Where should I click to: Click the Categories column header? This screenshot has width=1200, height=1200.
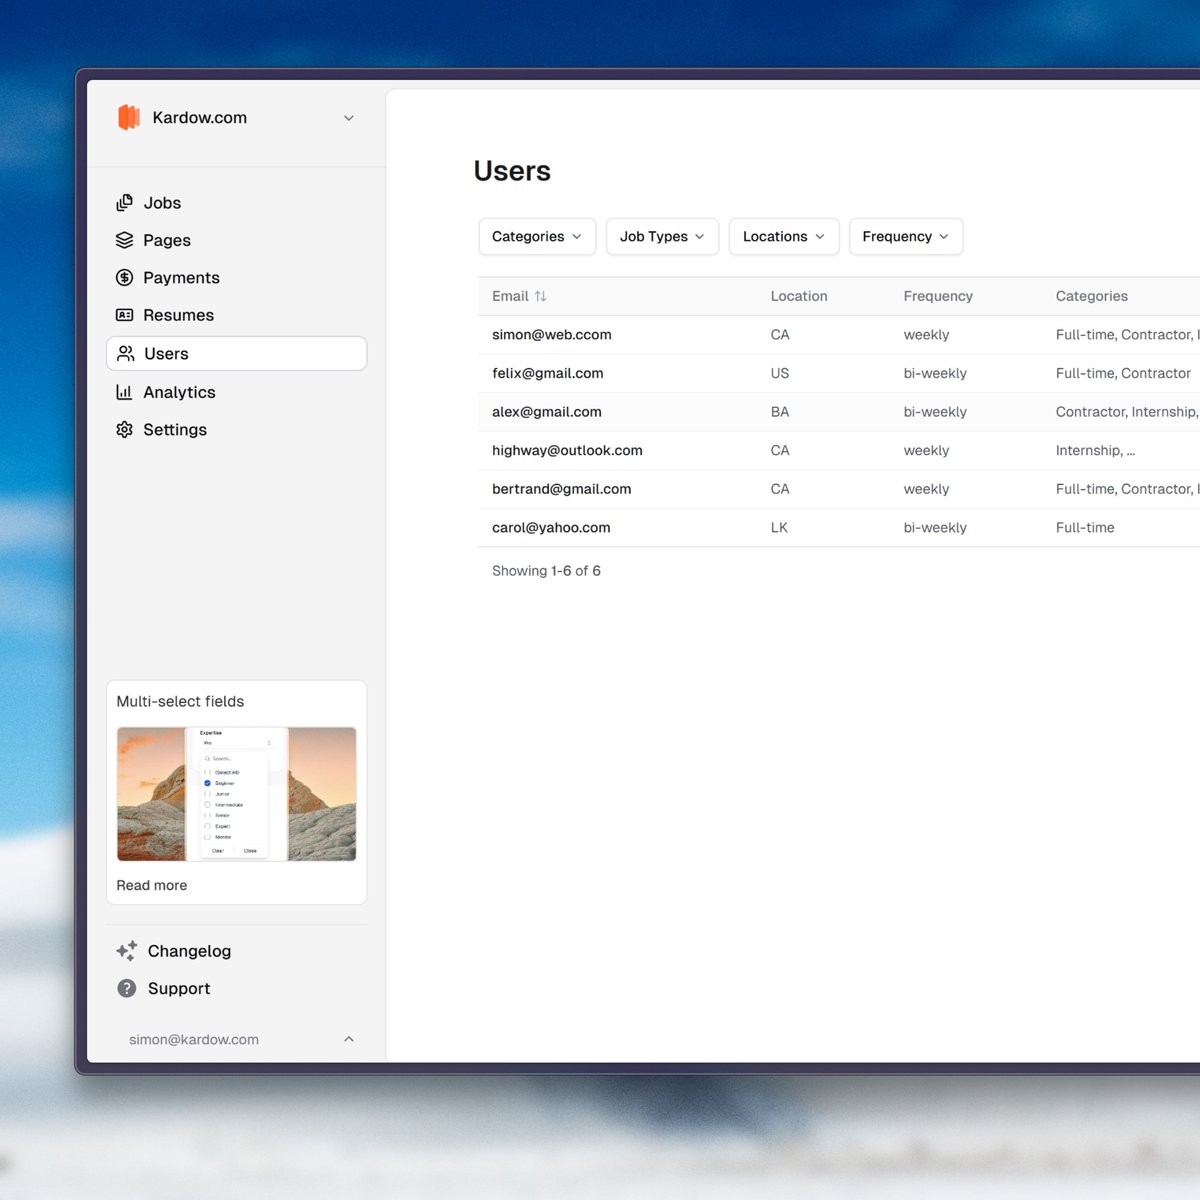point(1092,296)
